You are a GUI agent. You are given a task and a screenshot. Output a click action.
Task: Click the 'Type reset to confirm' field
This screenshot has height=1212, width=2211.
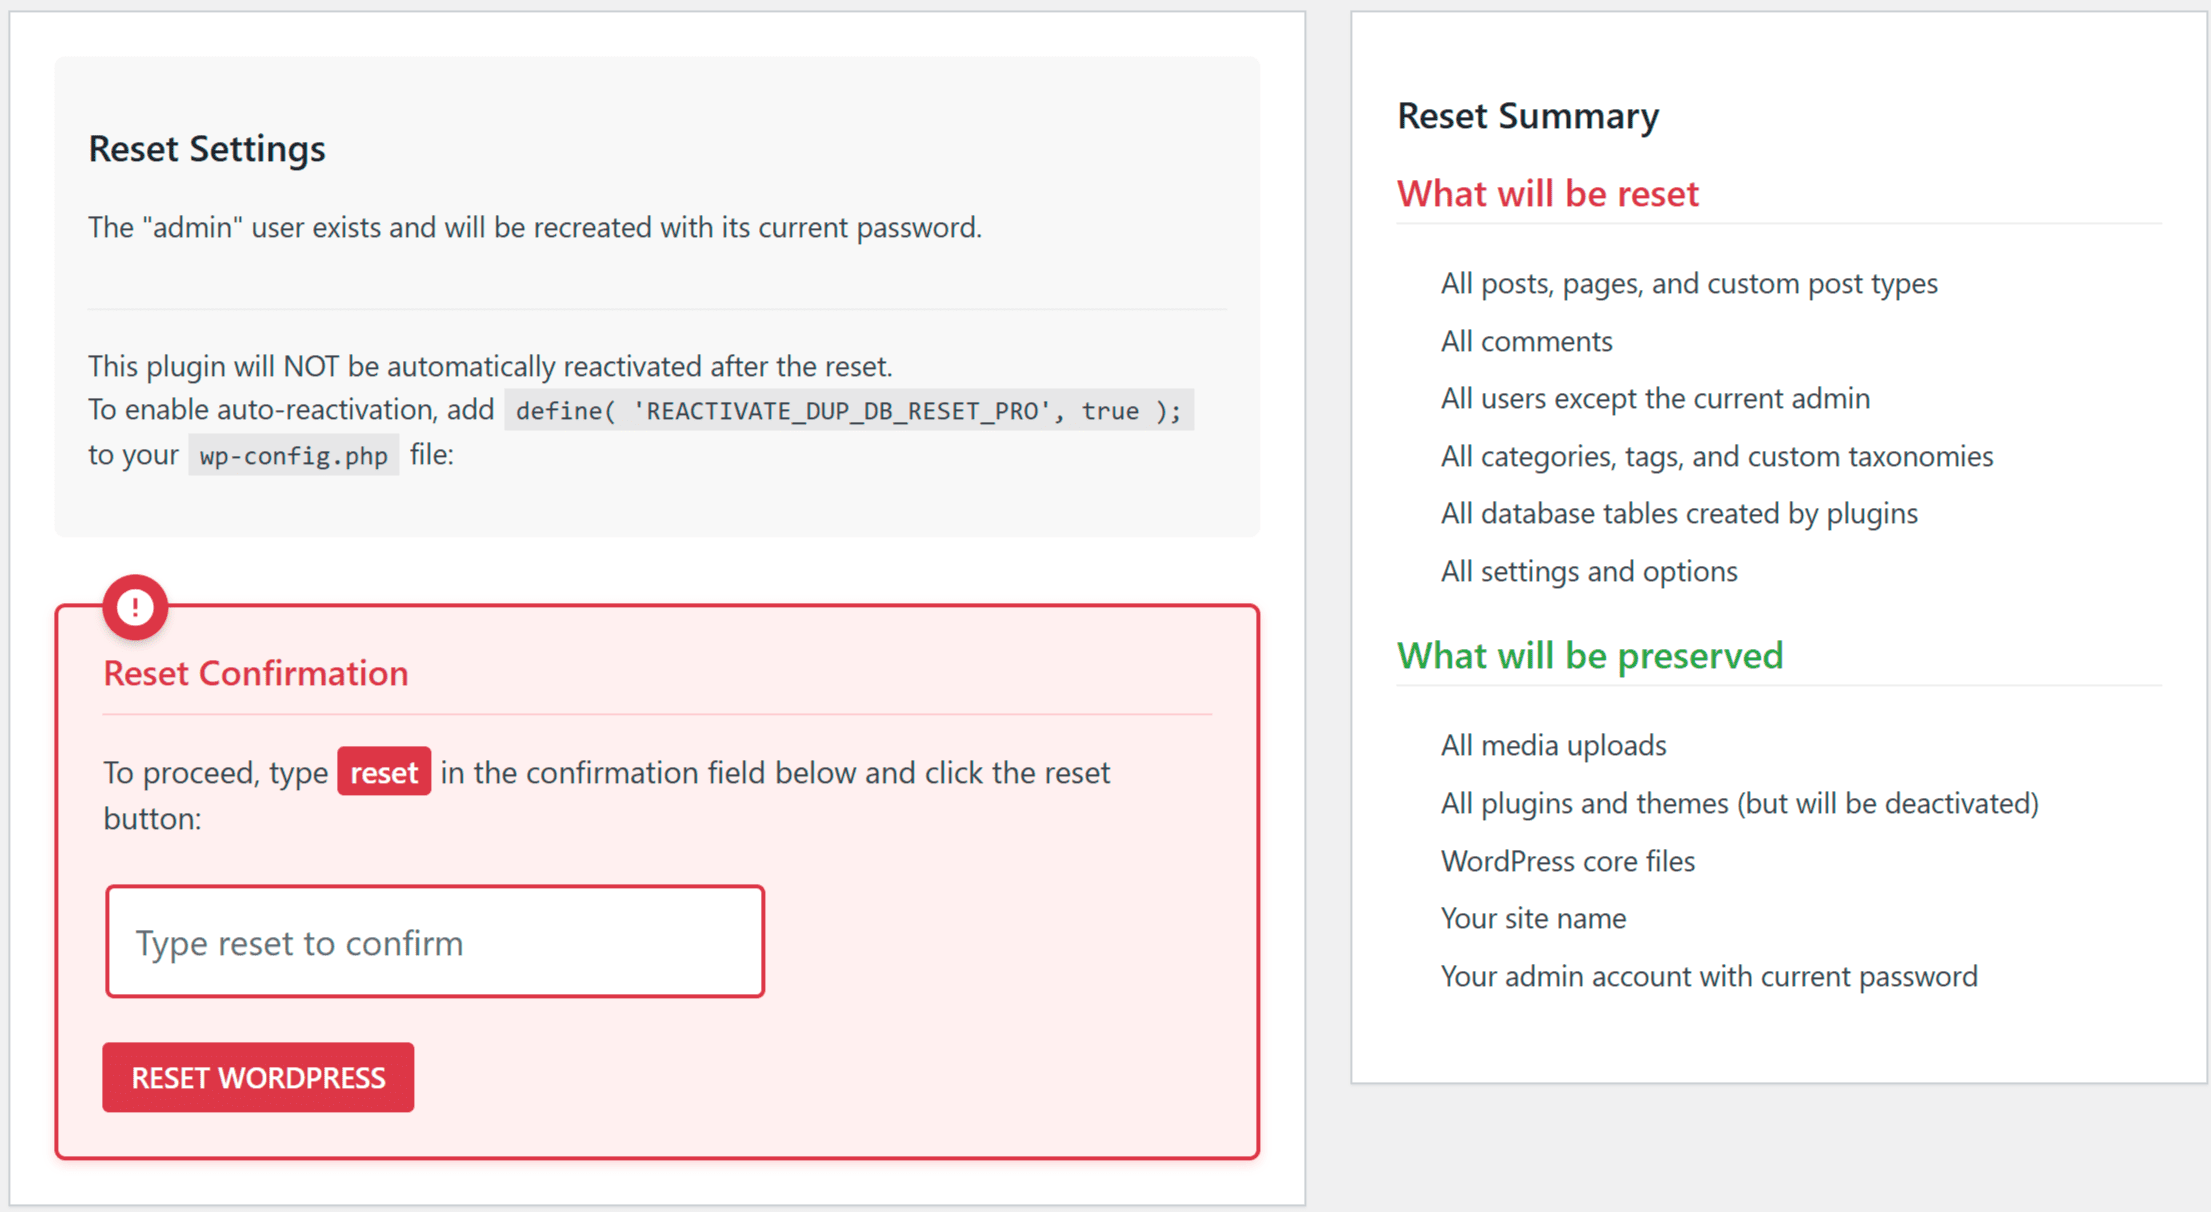pos(435,942)
